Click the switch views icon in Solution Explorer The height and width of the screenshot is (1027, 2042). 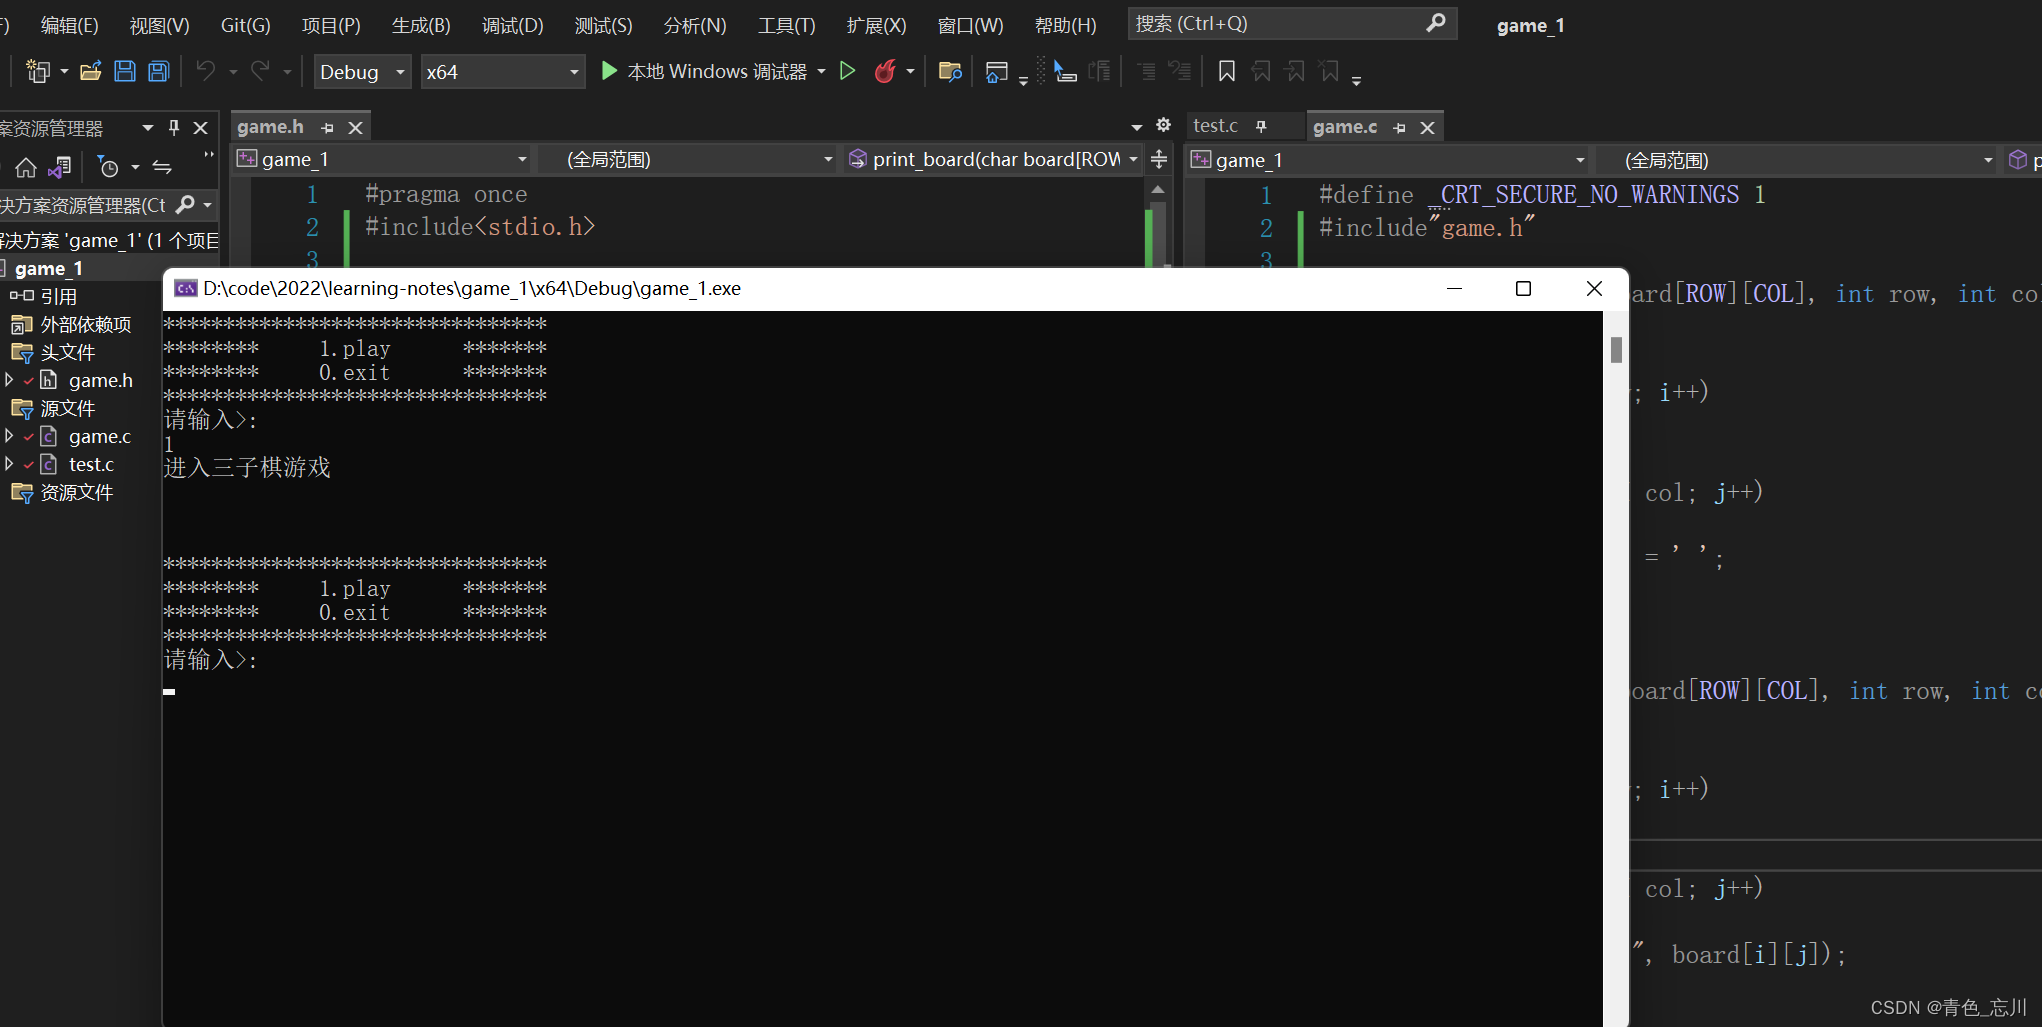(60, 167)
